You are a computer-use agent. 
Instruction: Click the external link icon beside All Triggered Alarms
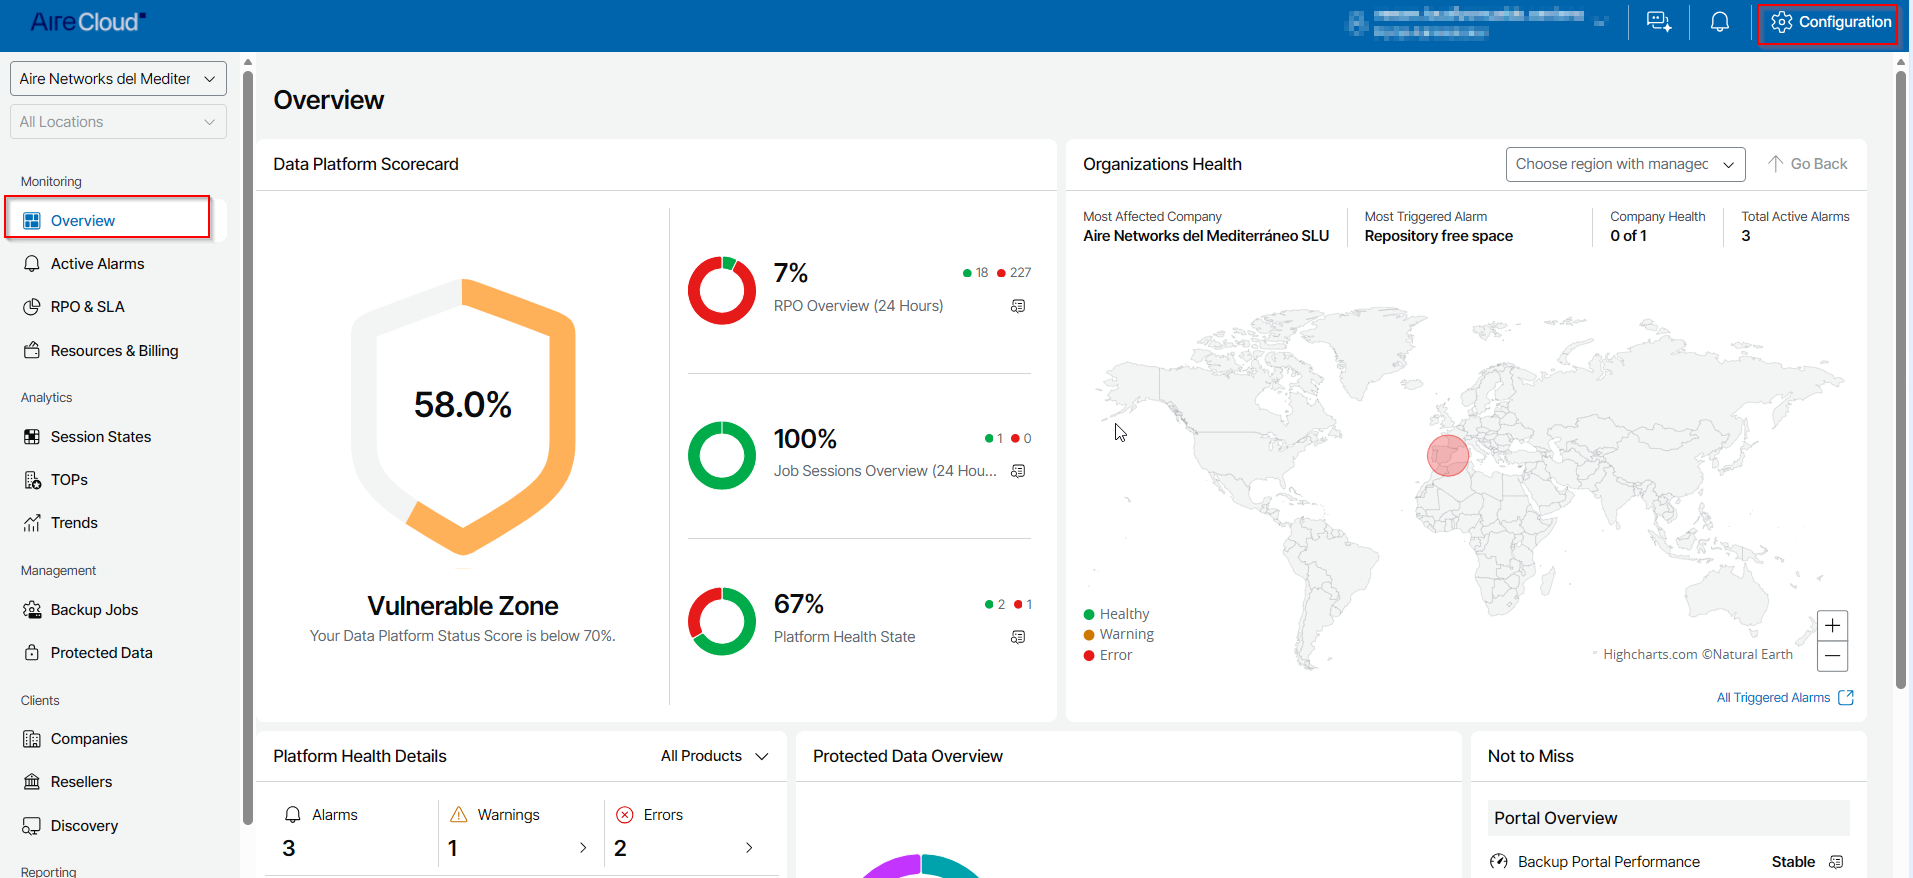[x=1846, y=698]
